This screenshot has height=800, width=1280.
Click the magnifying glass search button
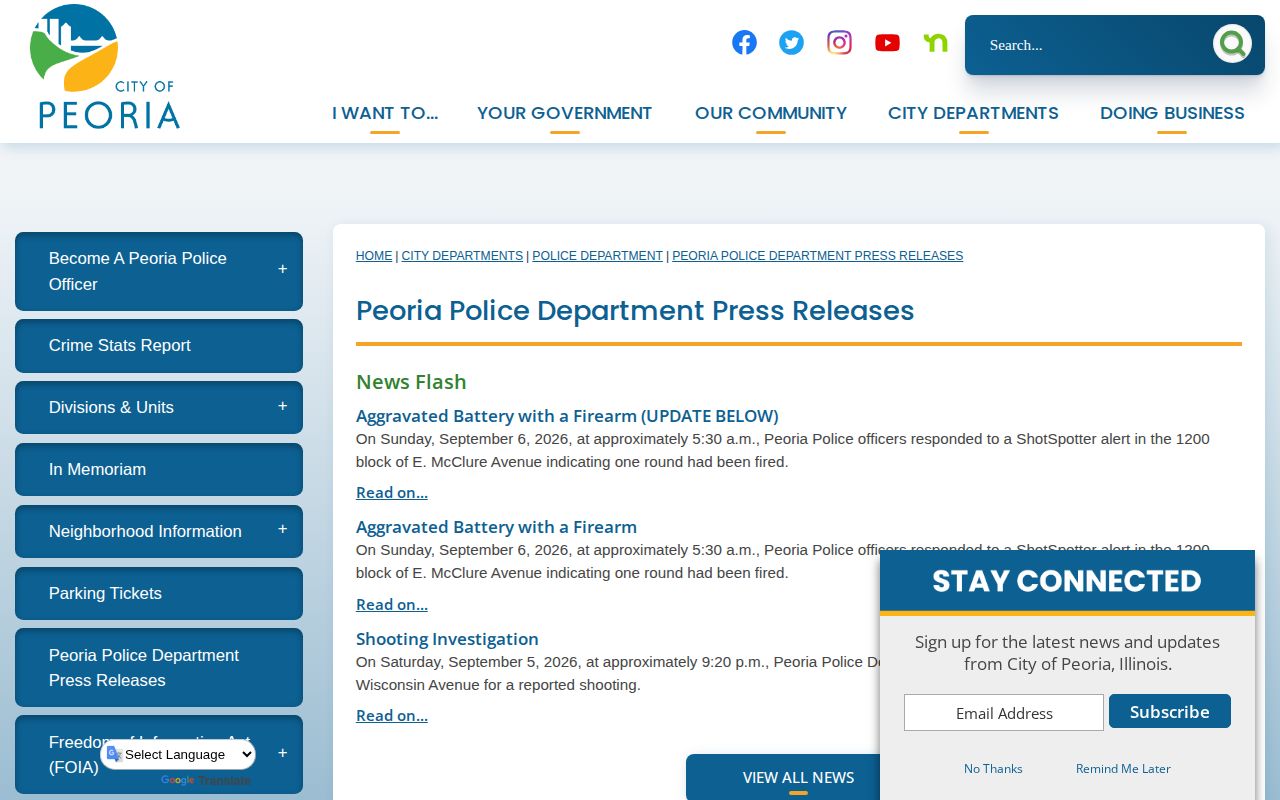click(1232, 44)
